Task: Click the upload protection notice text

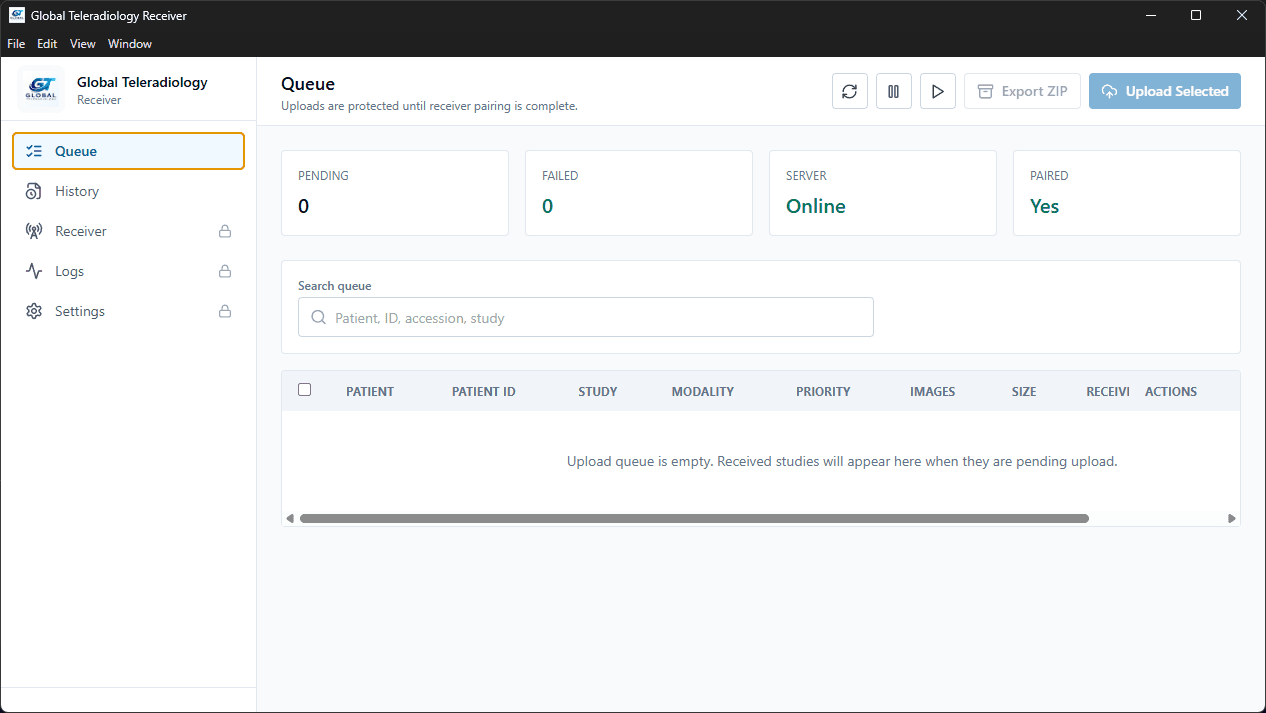Action: [x=429, y=106]
